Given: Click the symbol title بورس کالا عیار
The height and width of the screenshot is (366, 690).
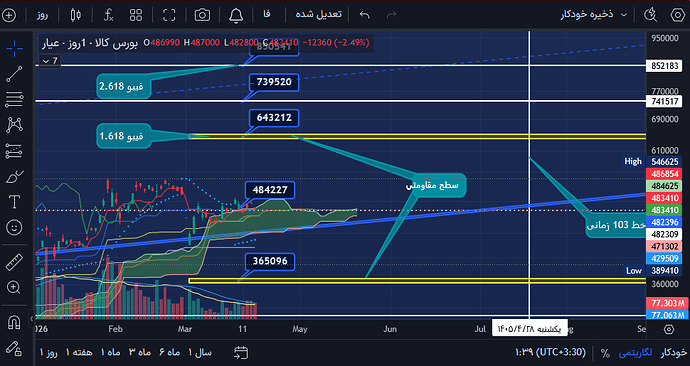Looking at the screenshot, I should point(90,43).
